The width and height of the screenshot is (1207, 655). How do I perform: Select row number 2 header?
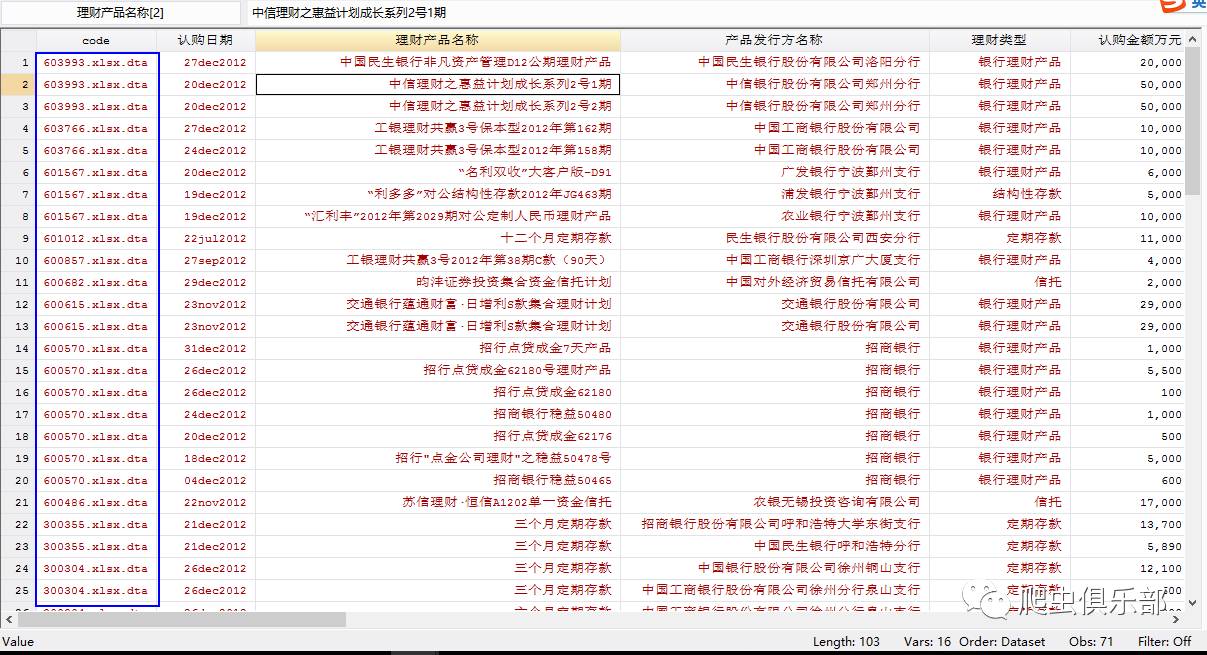18,84
